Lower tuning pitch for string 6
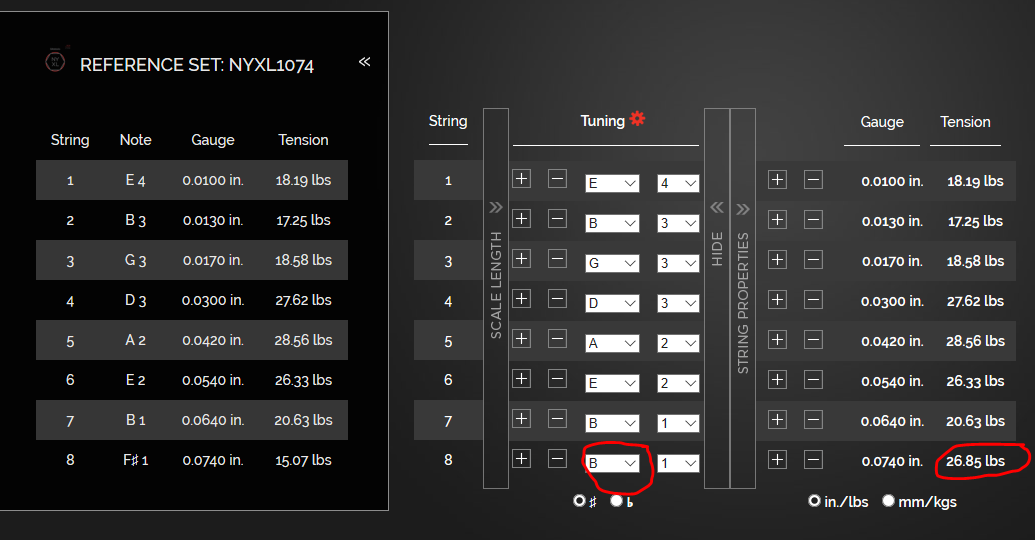 [x=557, y=378]
